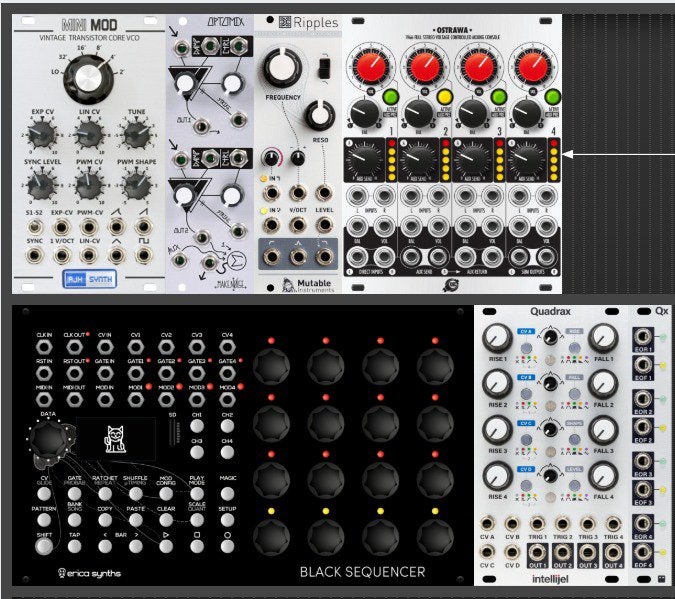Click the play button on Black Sequencer

pos(166,546)
